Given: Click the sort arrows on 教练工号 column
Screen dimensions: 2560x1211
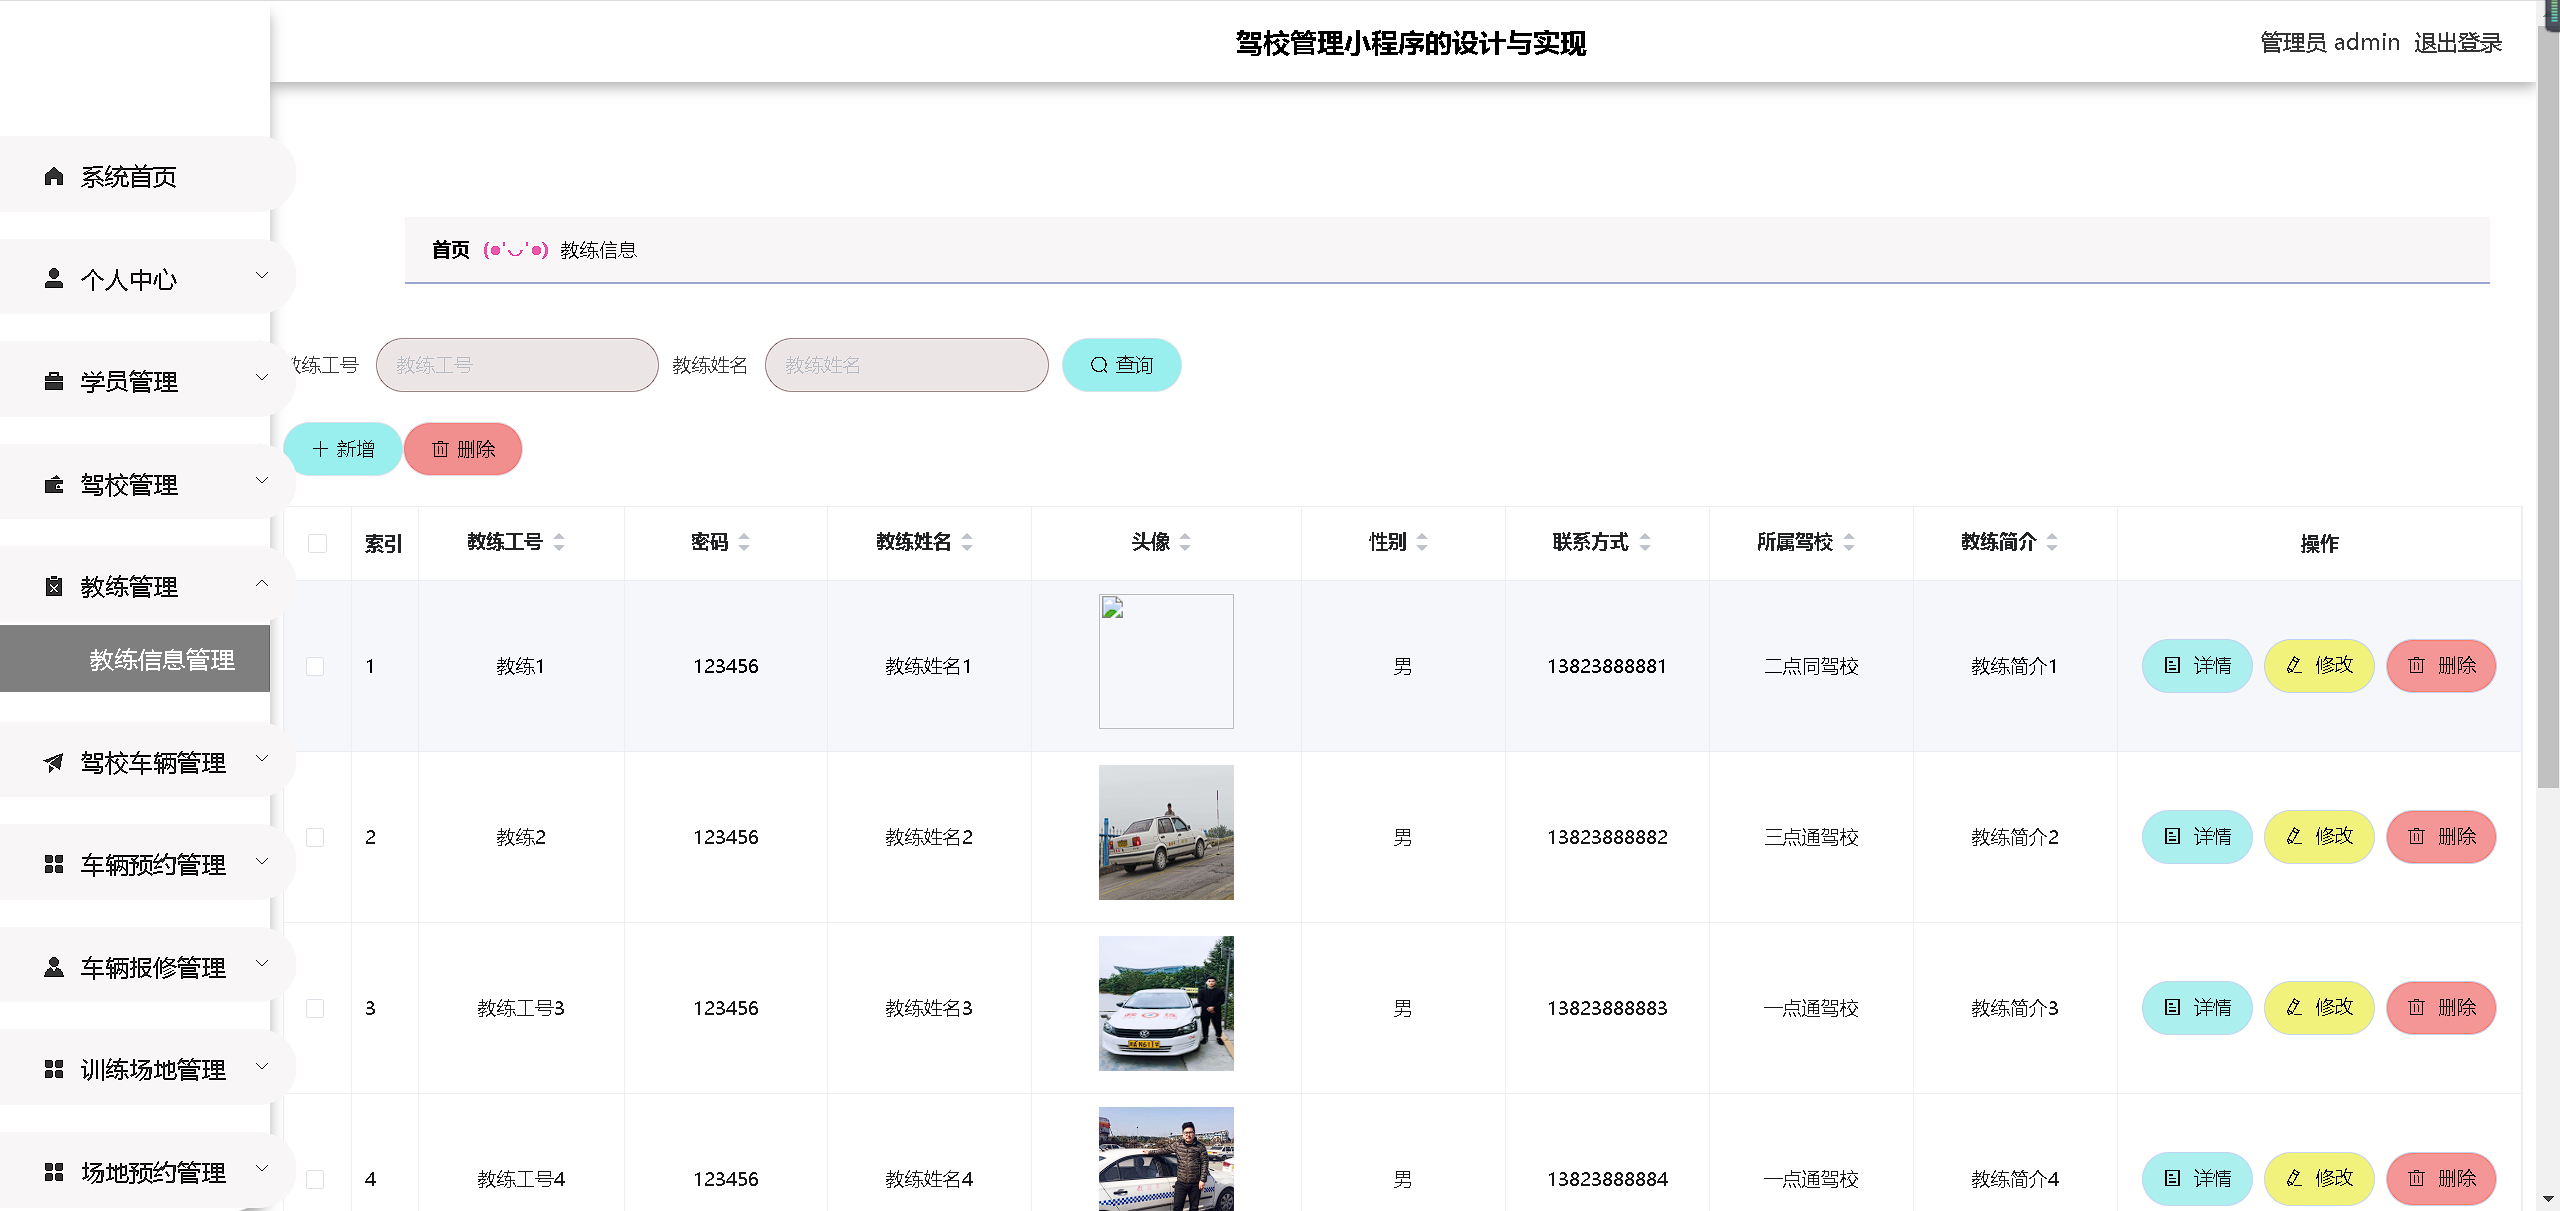Looking at the screenshot, I should click(559, 542).
